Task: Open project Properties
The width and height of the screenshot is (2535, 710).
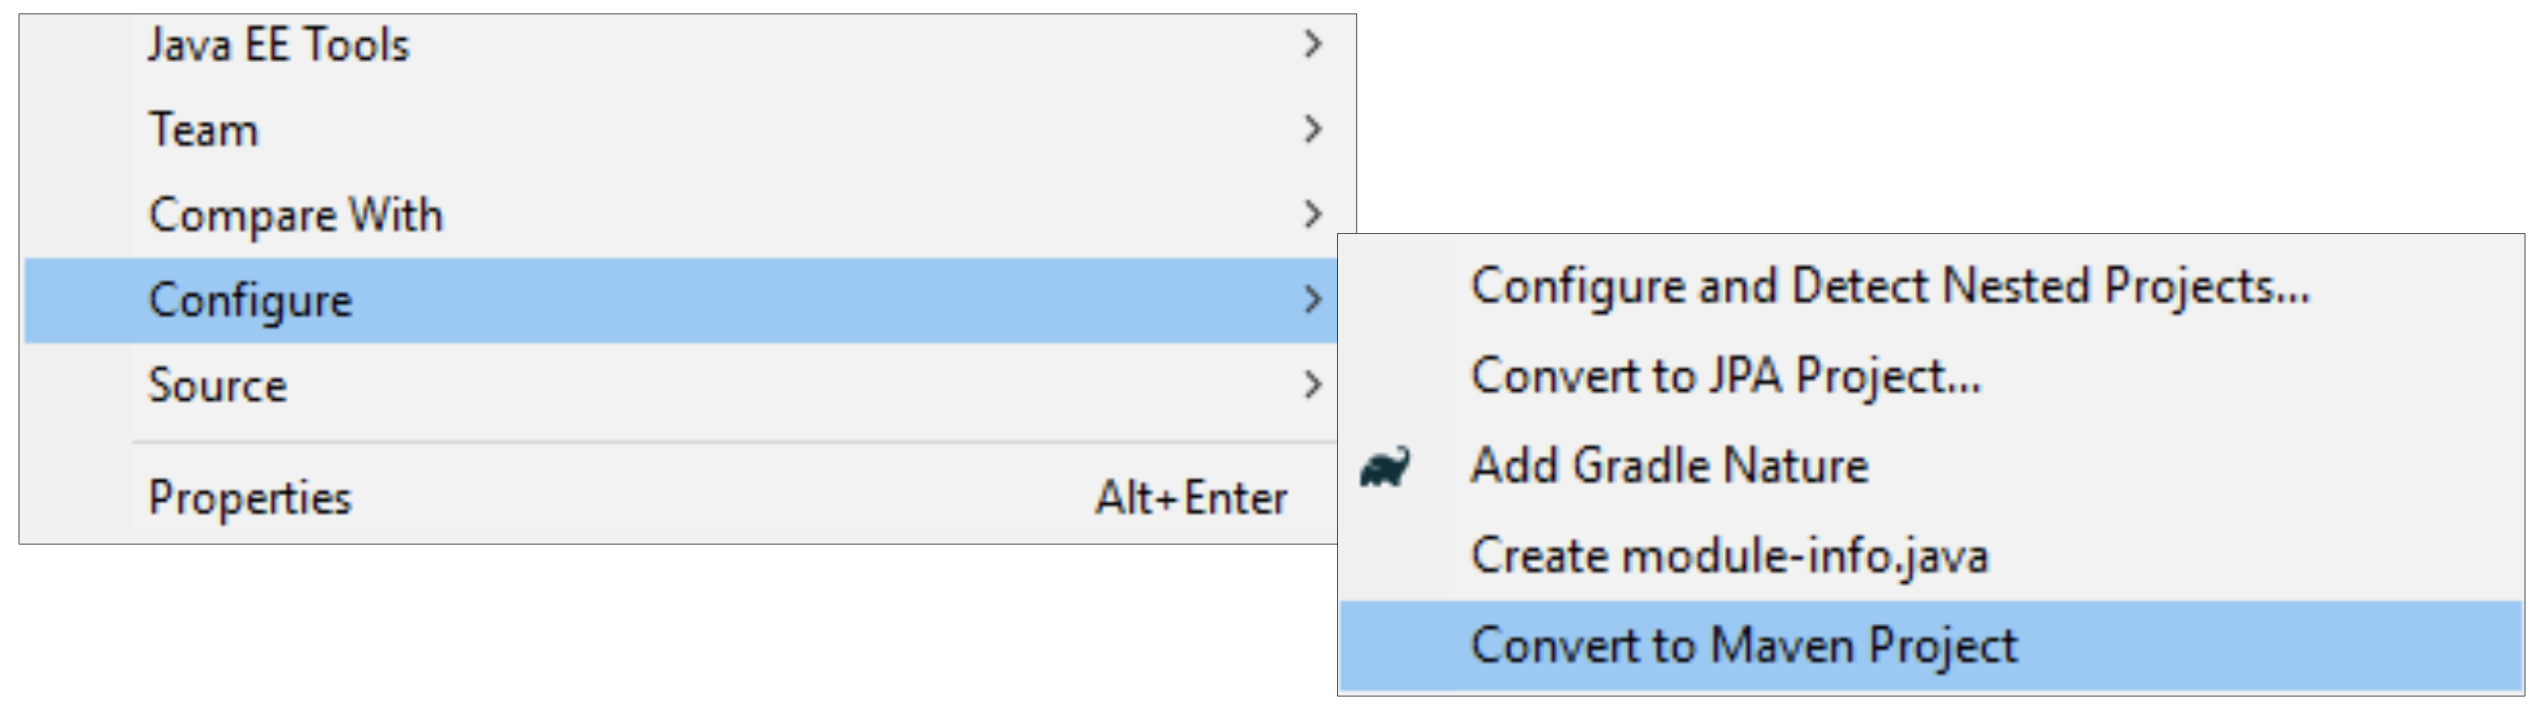Action: 250,497
